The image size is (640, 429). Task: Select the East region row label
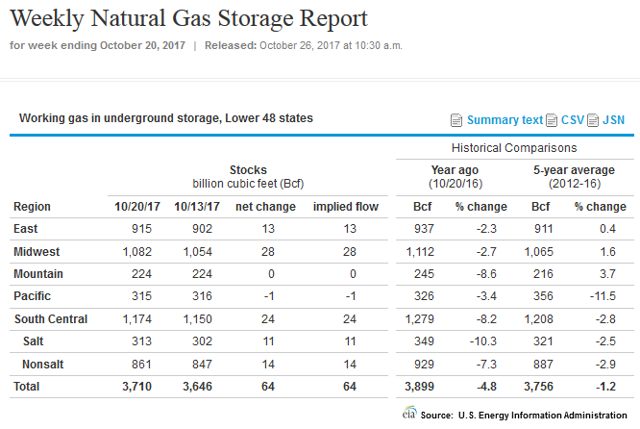point(25,229)
